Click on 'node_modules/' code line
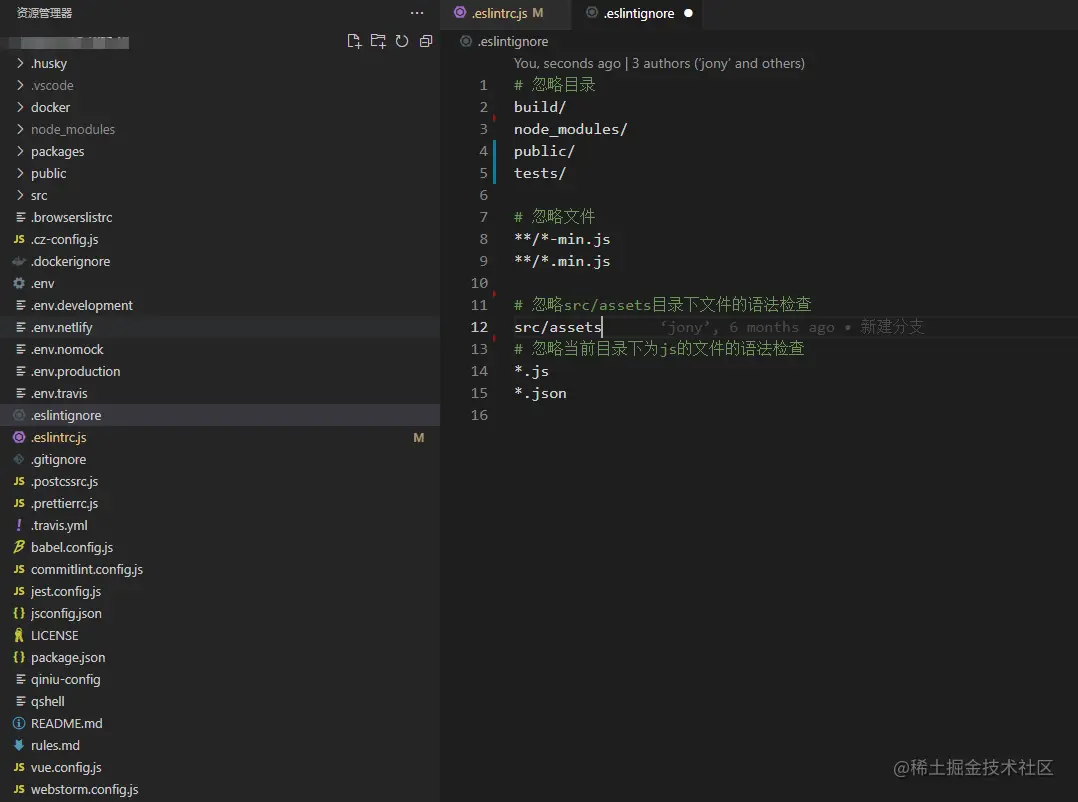 [571, 129]
